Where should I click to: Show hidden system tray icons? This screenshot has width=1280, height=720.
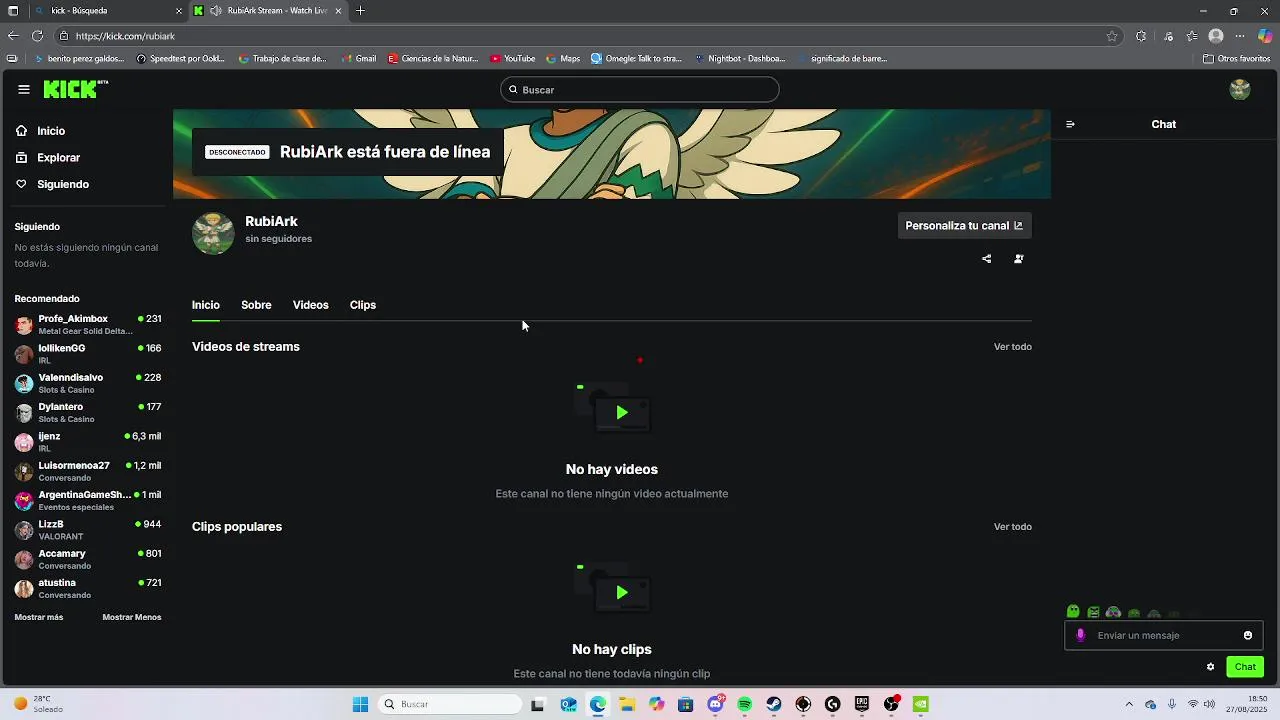point(1129,704)
